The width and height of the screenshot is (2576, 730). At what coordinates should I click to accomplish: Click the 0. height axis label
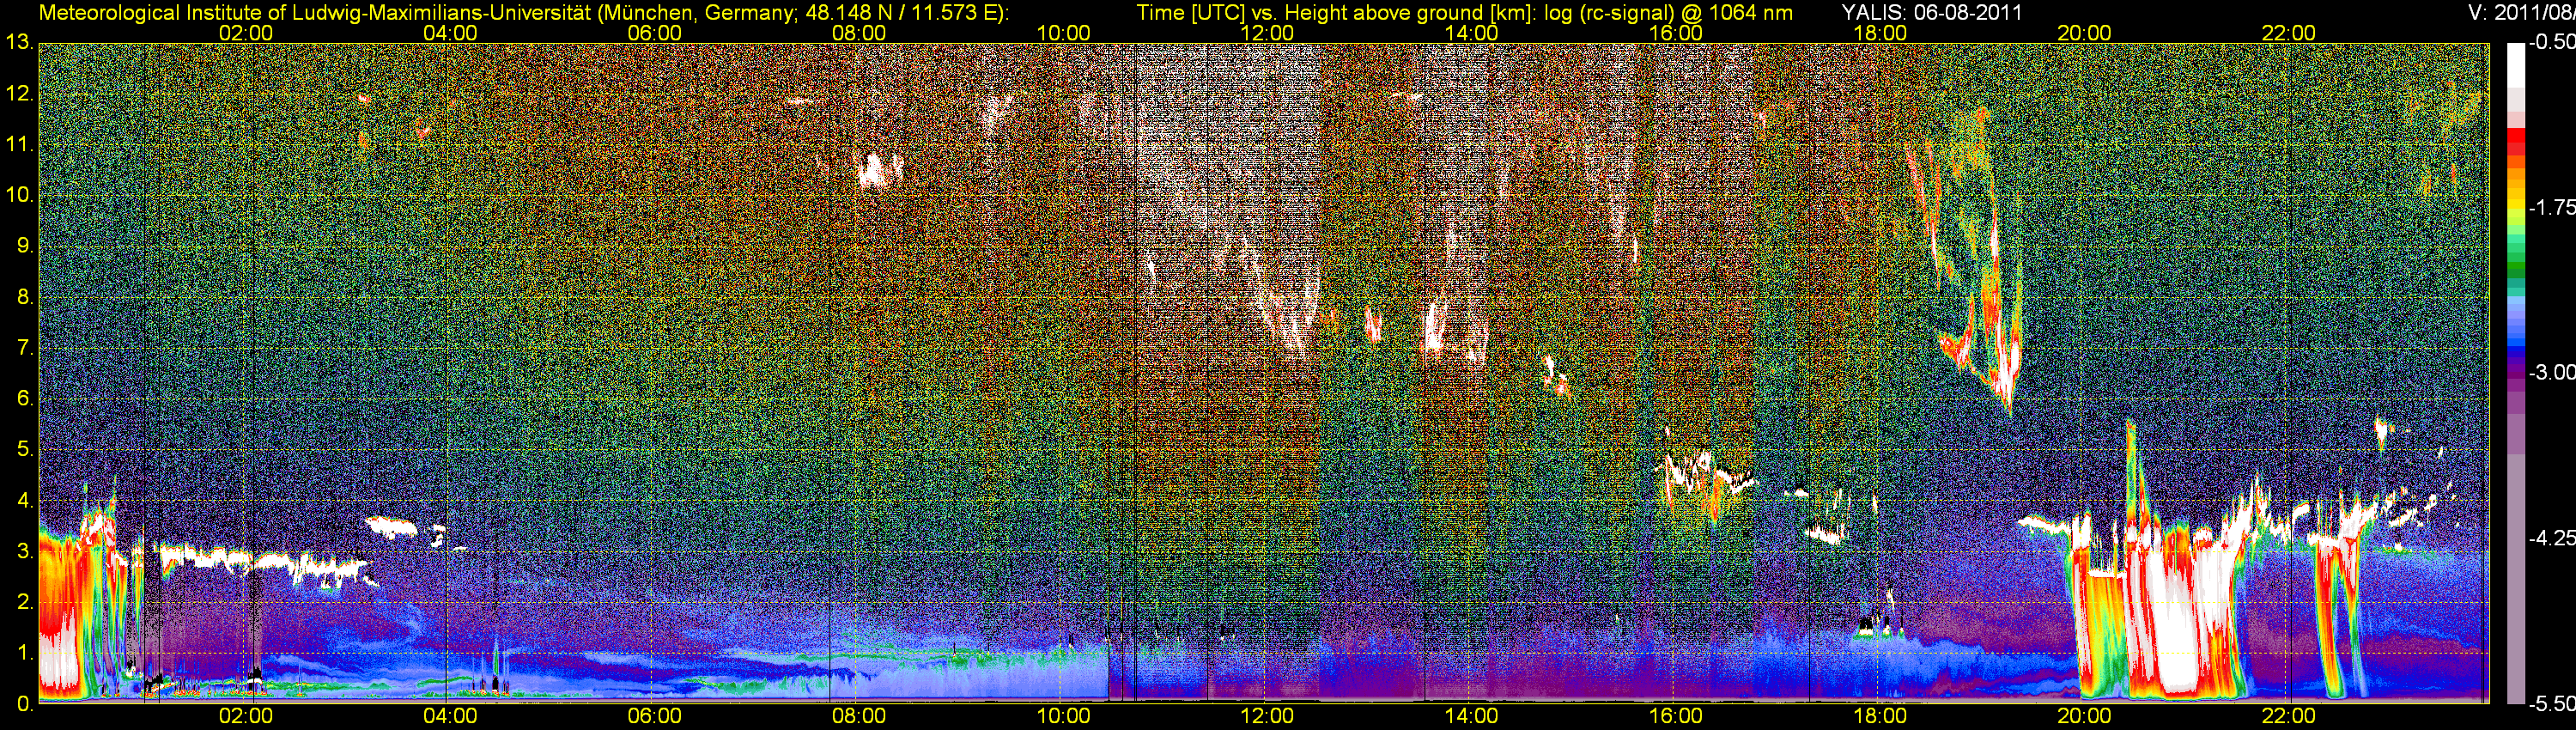click(x=25, y=703)
